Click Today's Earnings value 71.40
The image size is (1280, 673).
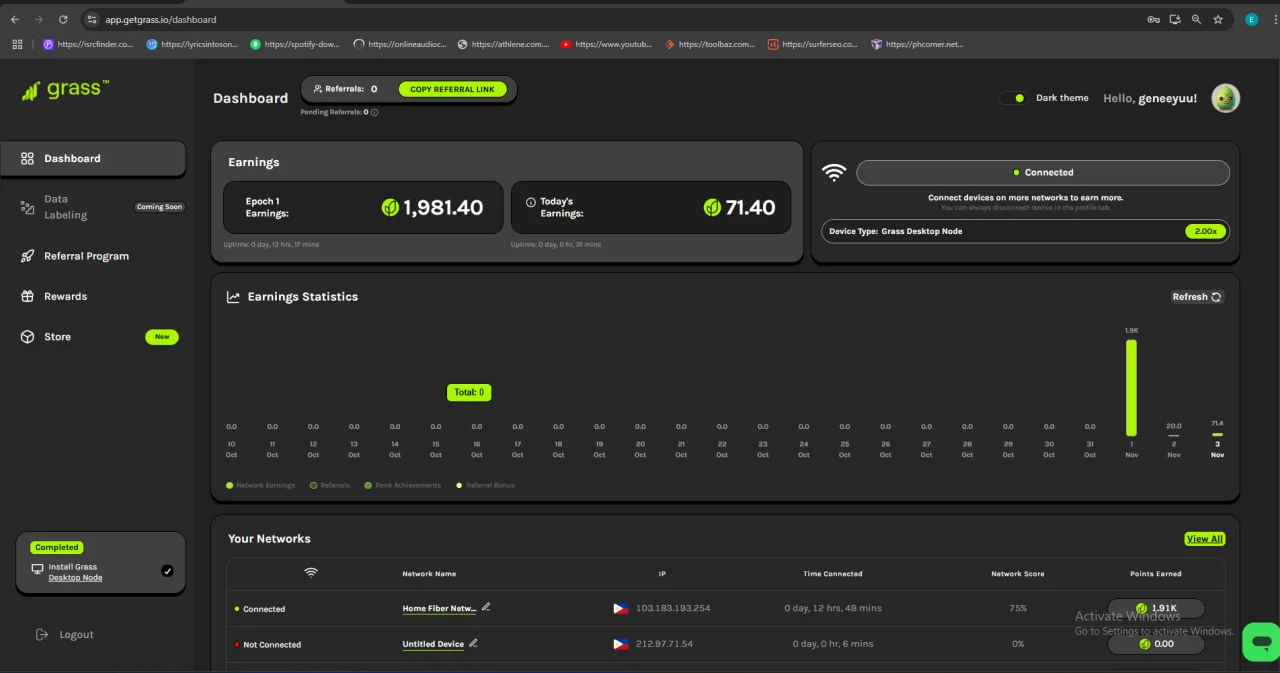tap(750, 207)
